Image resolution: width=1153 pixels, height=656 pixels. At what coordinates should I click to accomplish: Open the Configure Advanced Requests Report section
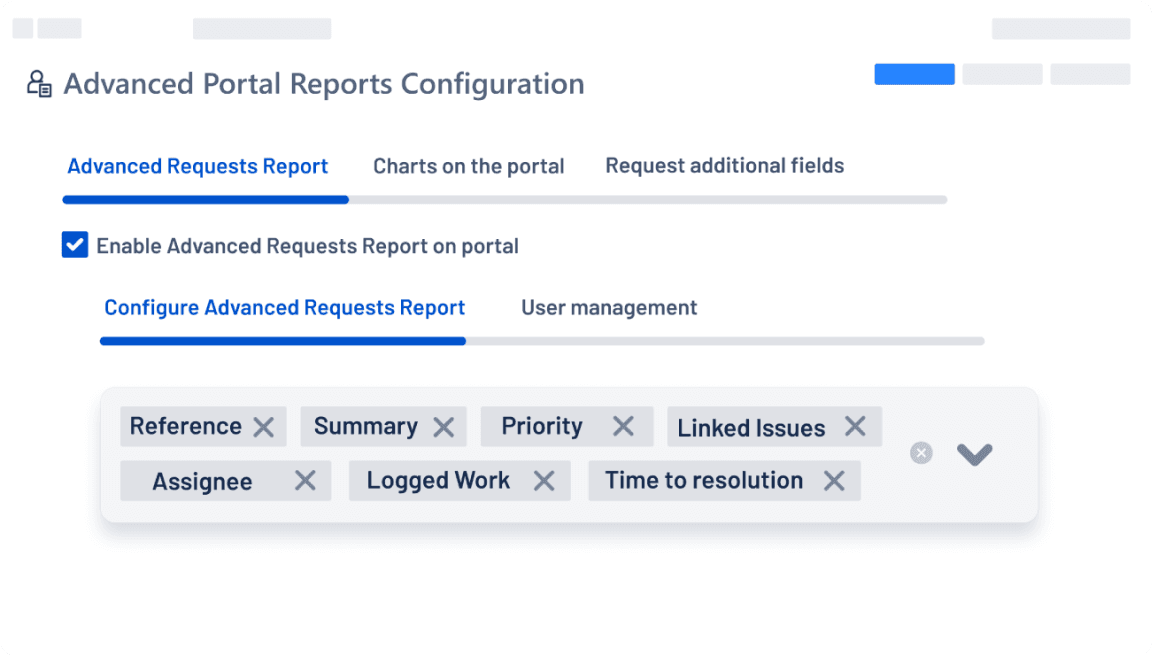[x=284, y=307]
